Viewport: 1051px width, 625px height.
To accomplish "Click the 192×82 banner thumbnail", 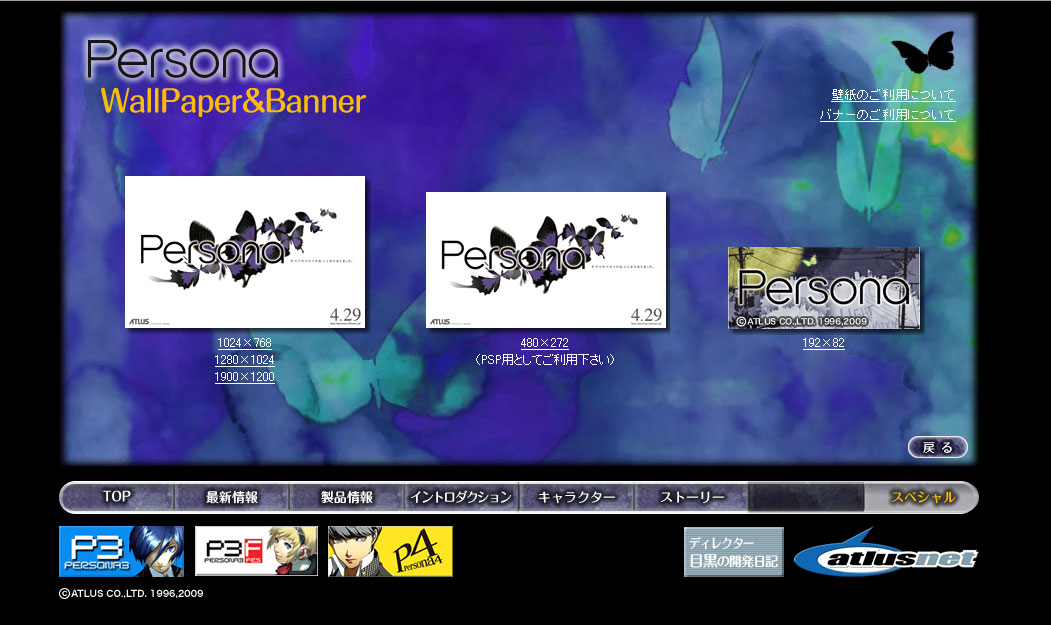I will (823, 289).
